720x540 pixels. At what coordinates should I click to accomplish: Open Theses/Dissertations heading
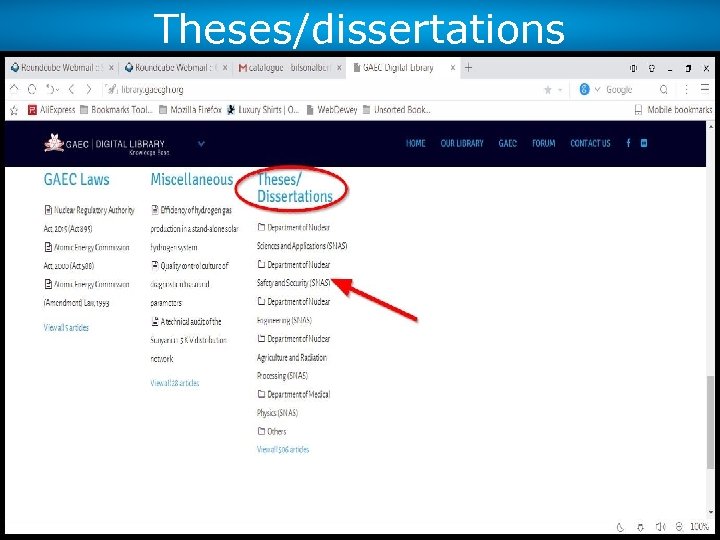pyautogui.click(x=295, y=188)
